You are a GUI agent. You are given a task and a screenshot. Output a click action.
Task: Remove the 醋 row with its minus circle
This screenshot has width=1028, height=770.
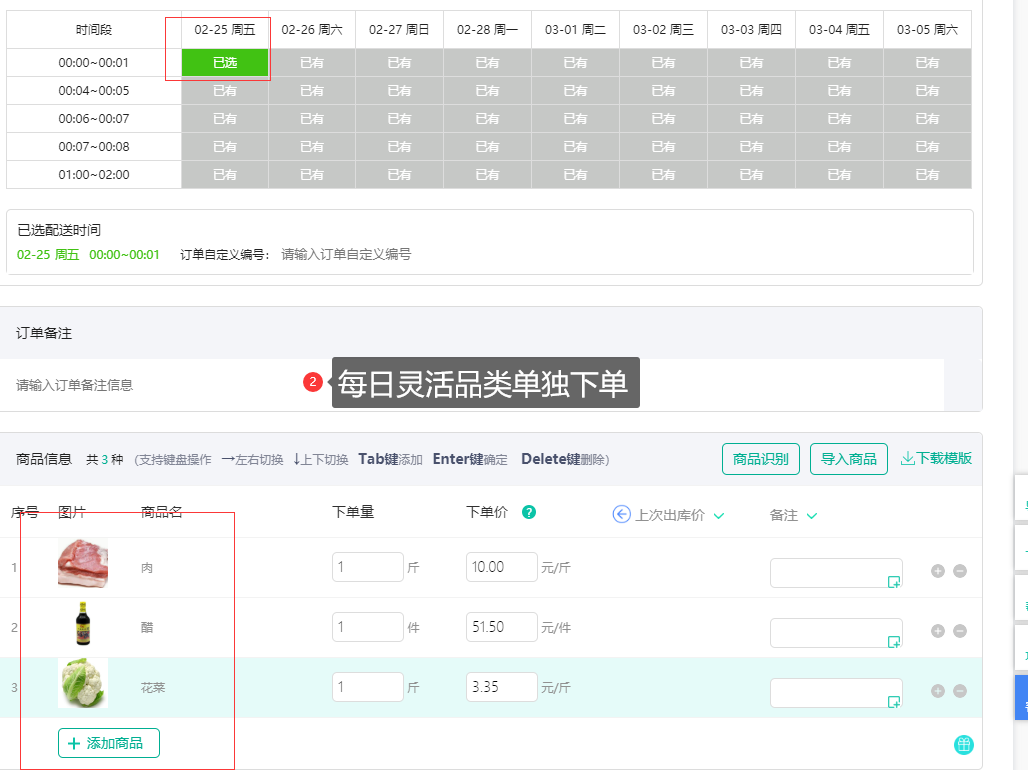pos(959,631)
